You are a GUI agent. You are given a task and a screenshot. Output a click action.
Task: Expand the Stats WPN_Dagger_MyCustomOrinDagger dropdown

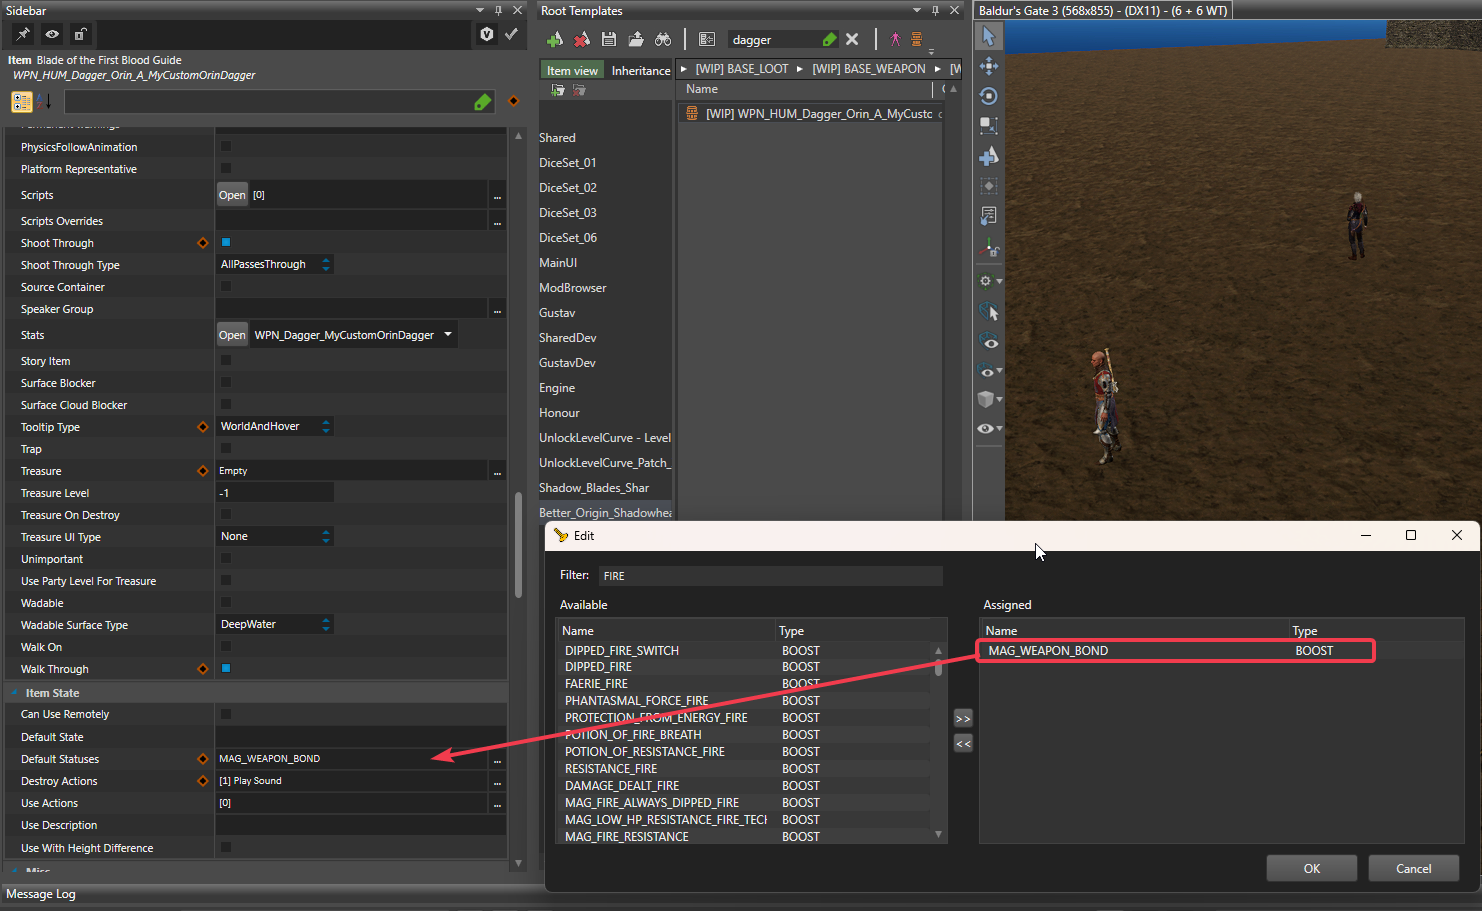448,335
